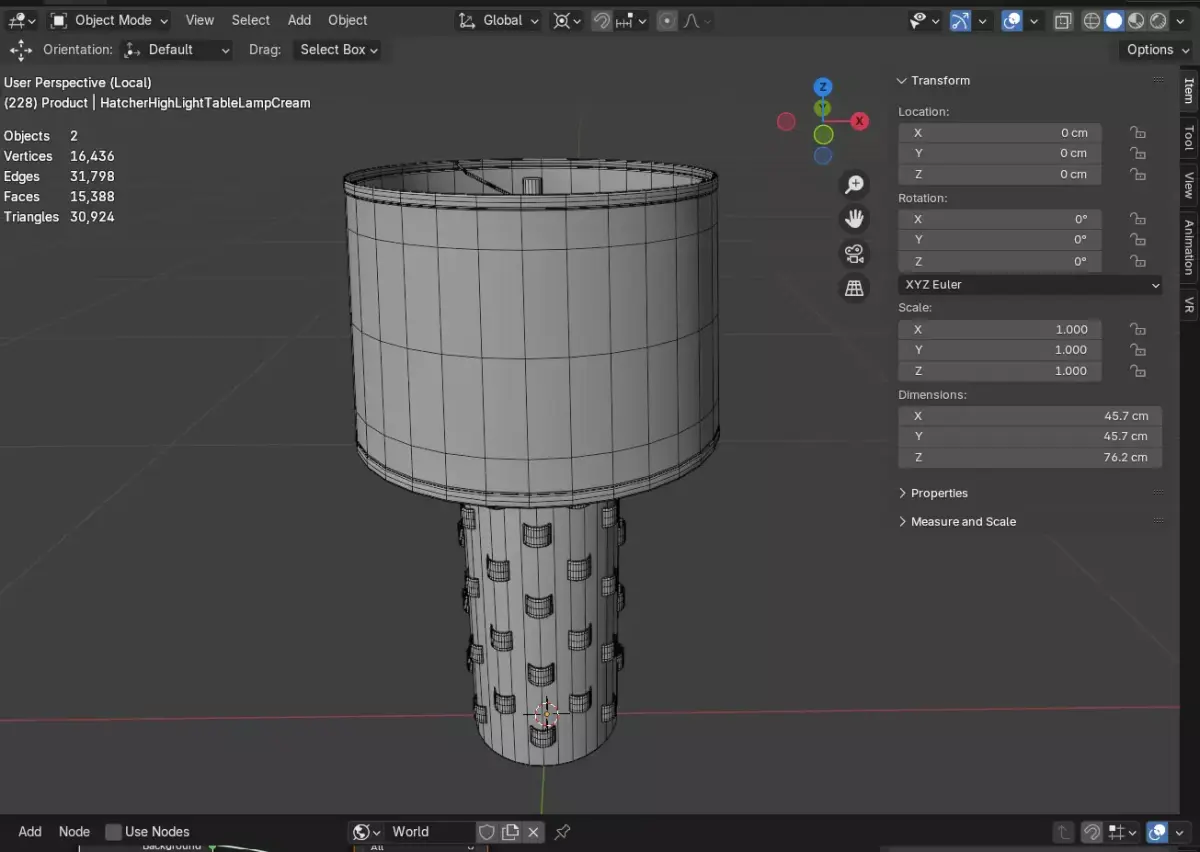Toggle X-Ray mode icon
The height and width of the screenshot is (852, 1200).
pyautogui.click(x=1063, y=20)
